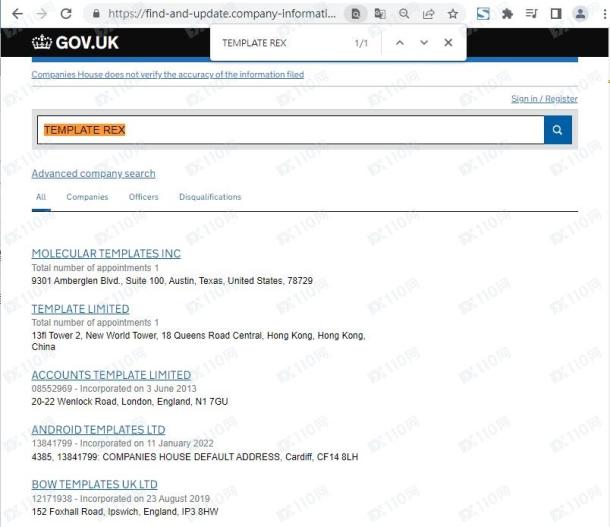Open ANDROID TEMPLATES LTD result
This screenshot has height=527, width=610.
click(x=98, y=430)
